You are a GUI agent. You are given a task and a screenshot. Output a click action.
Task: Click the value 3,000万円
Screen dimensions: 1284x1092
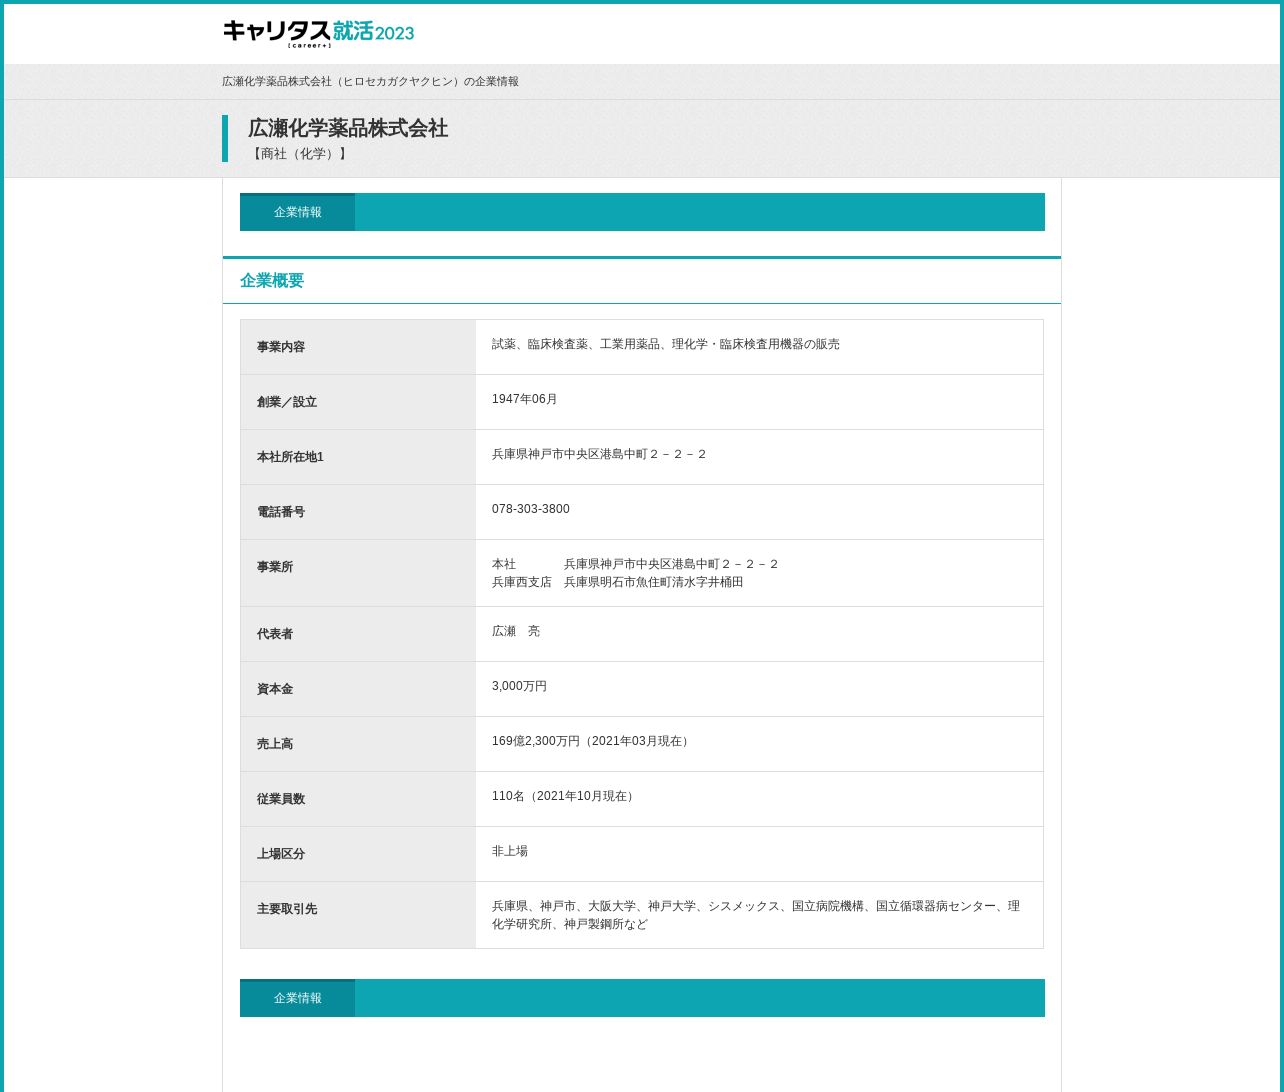pyautogui.click(x=520, y=686)
